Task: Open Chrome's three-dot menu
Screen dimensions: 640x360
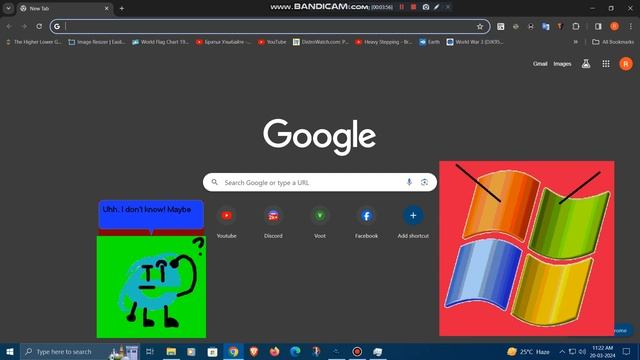Action: [631, 26]
